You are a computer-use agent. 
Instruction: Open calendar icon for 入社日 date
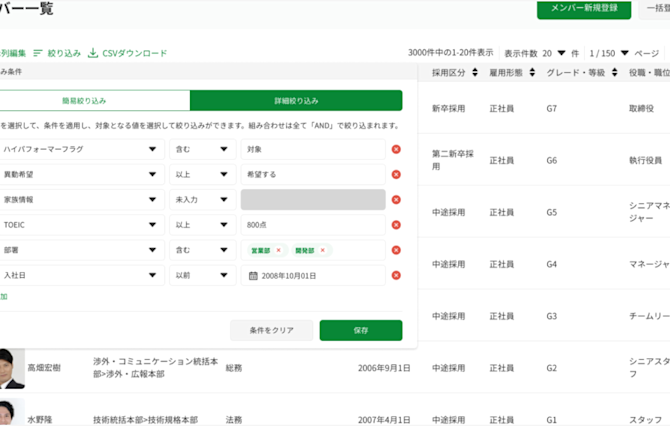[x=253, y=276]
